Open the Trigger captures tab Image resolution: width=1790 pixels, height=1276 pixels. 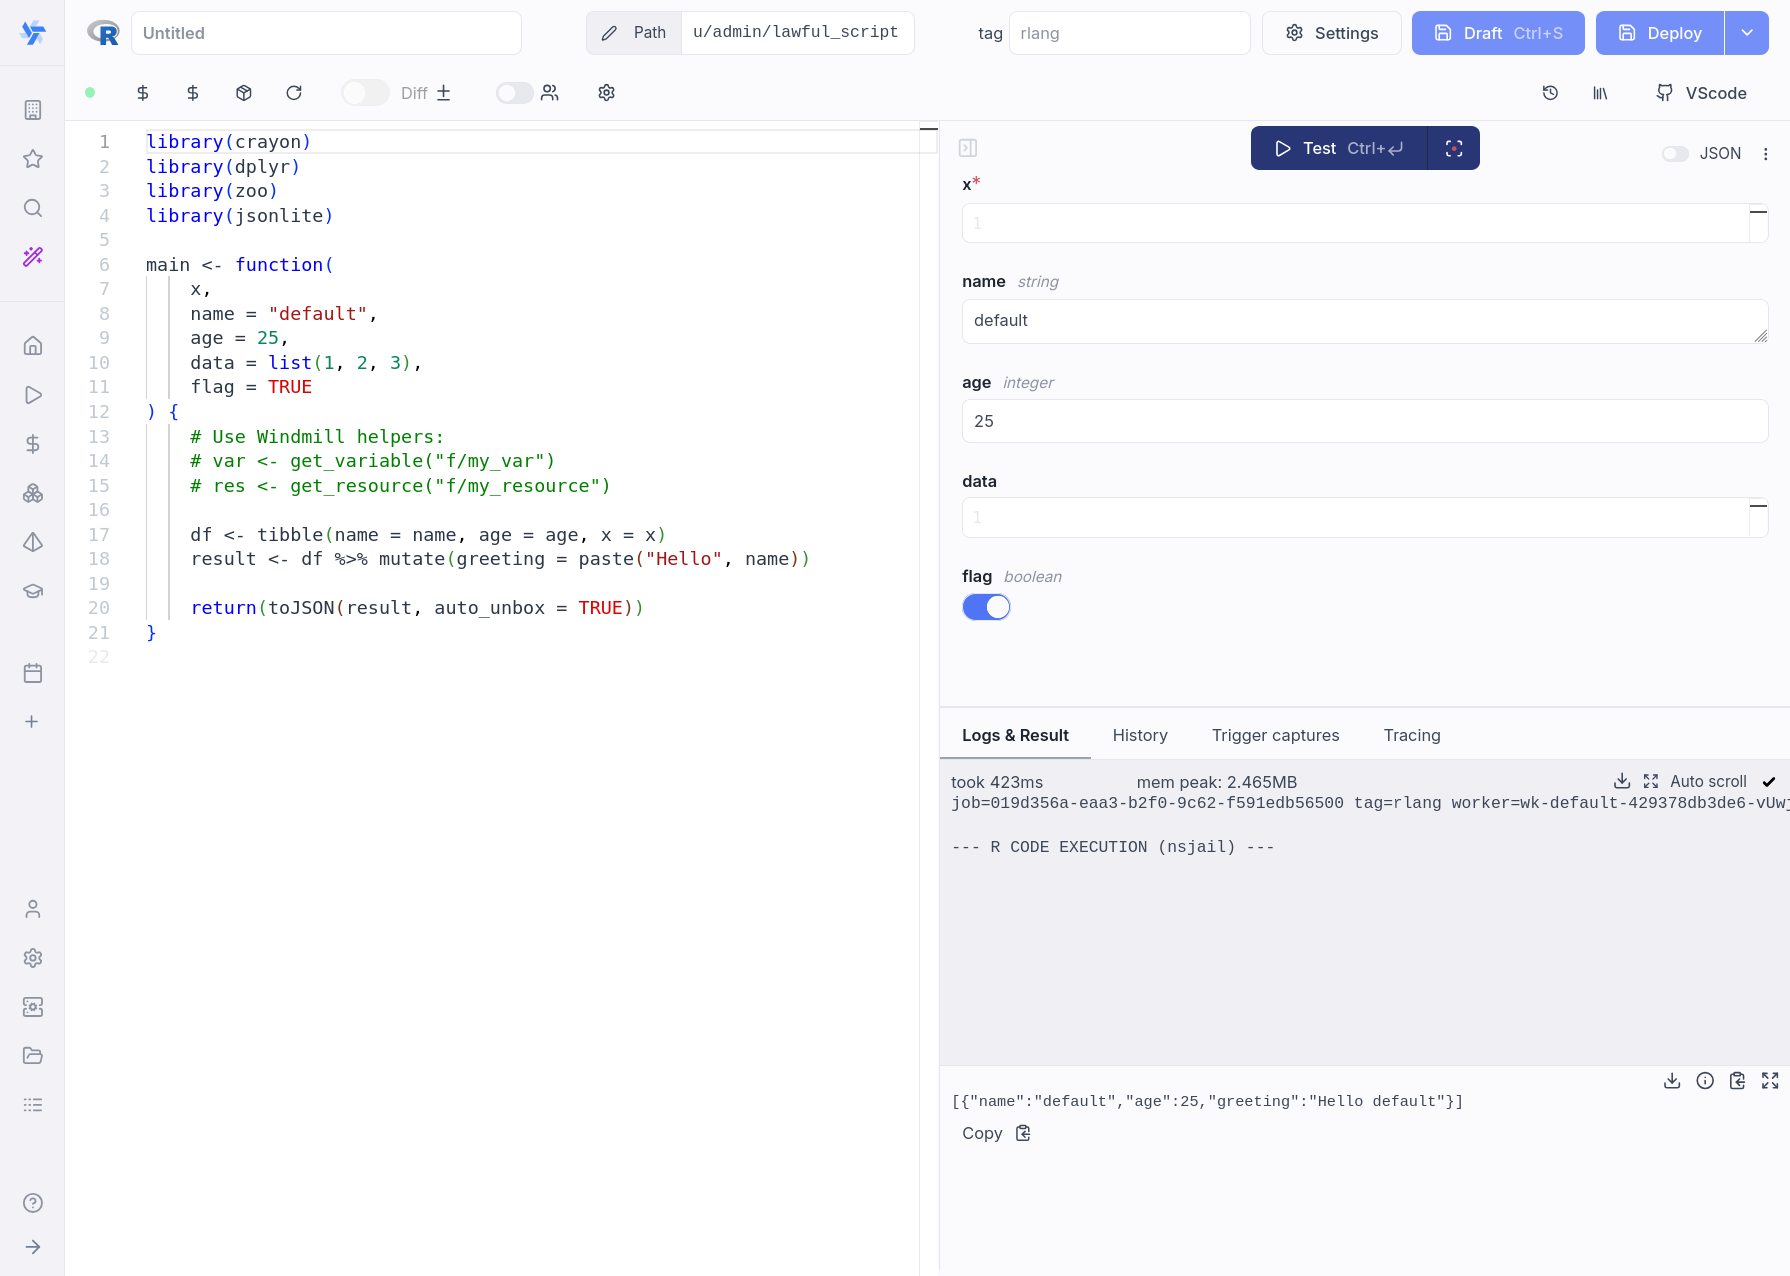coord(1275,735)
